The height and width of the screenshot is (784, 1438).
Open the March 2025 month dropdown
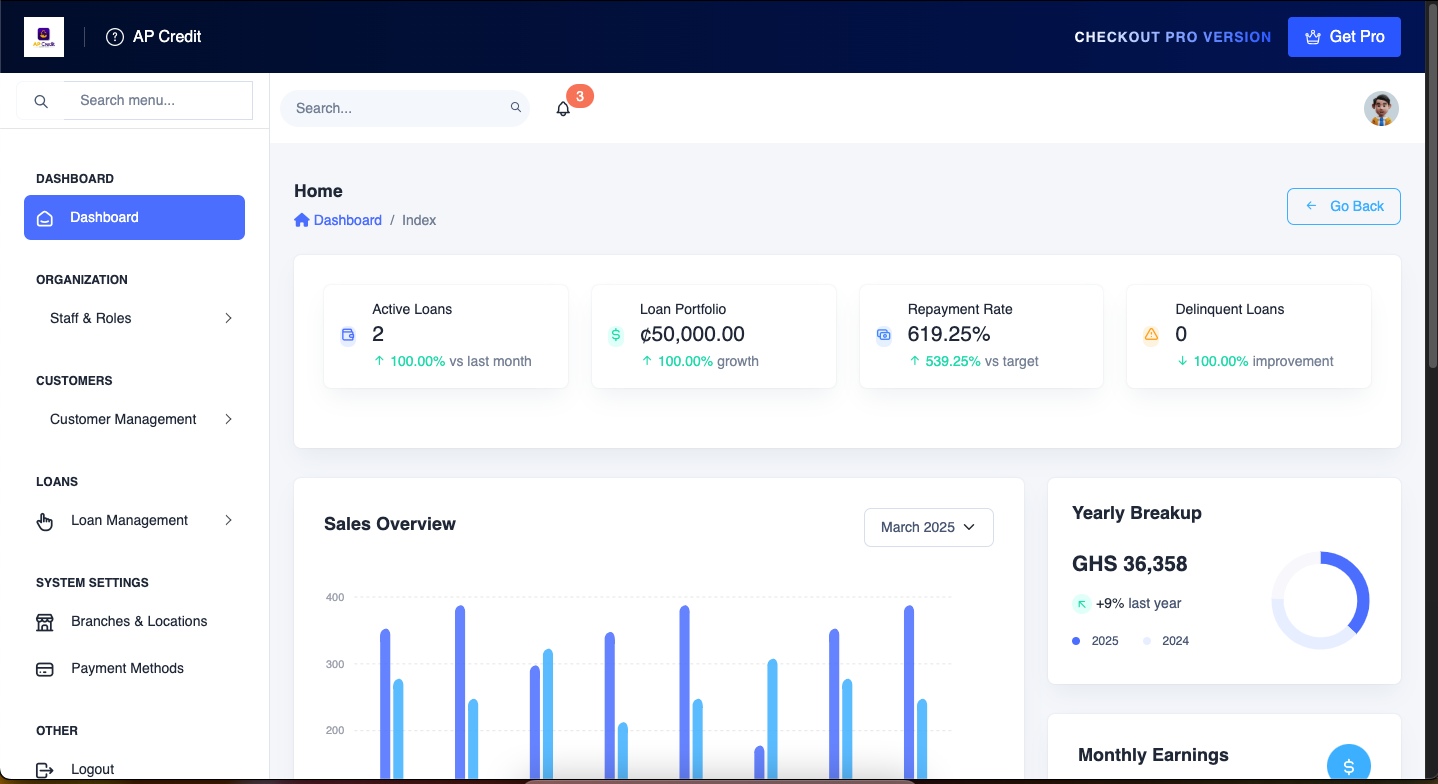click(x=929, y=527)
